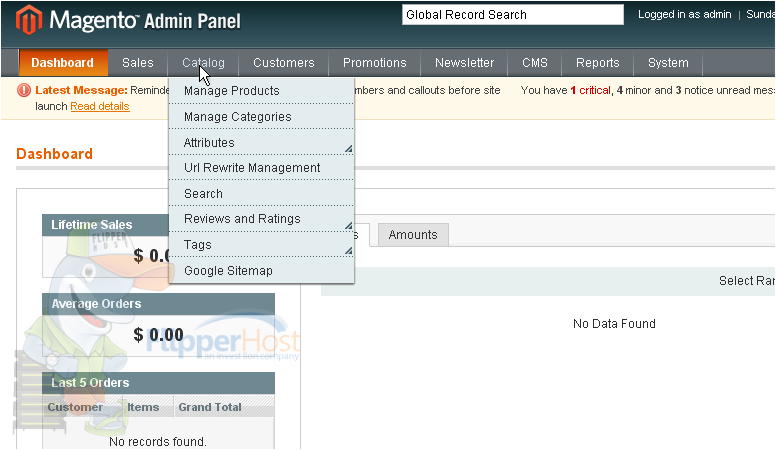Switch to the Amounts tab

413,235
